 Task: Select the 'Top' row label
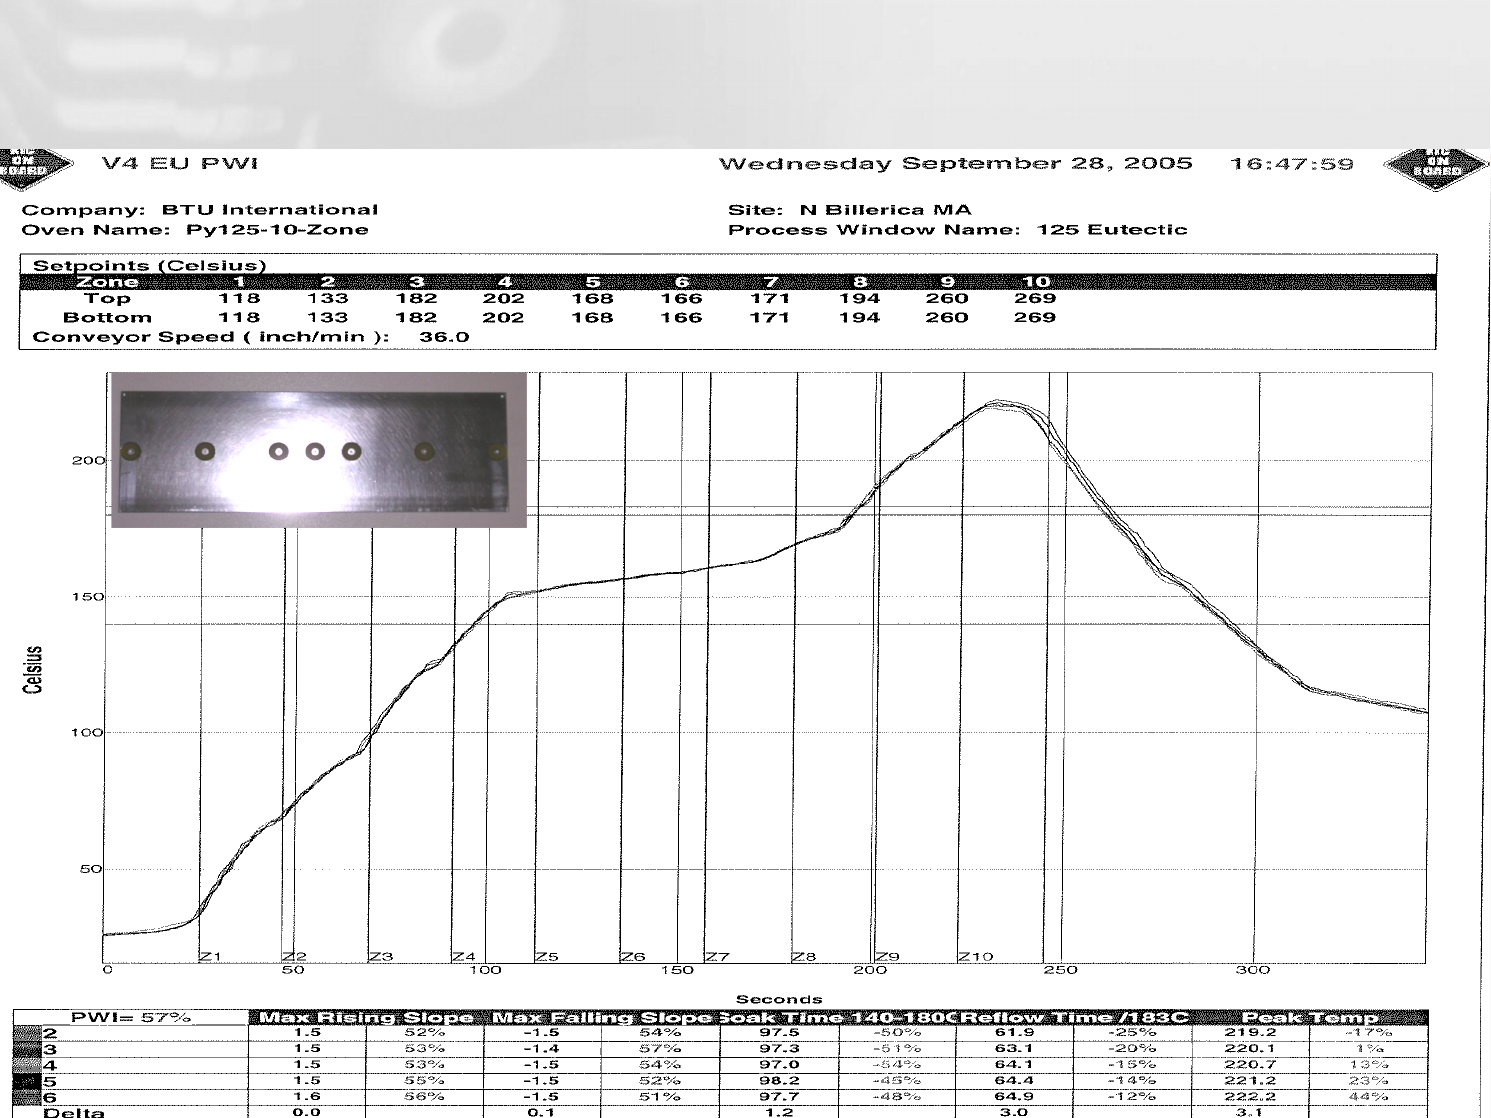107,298
